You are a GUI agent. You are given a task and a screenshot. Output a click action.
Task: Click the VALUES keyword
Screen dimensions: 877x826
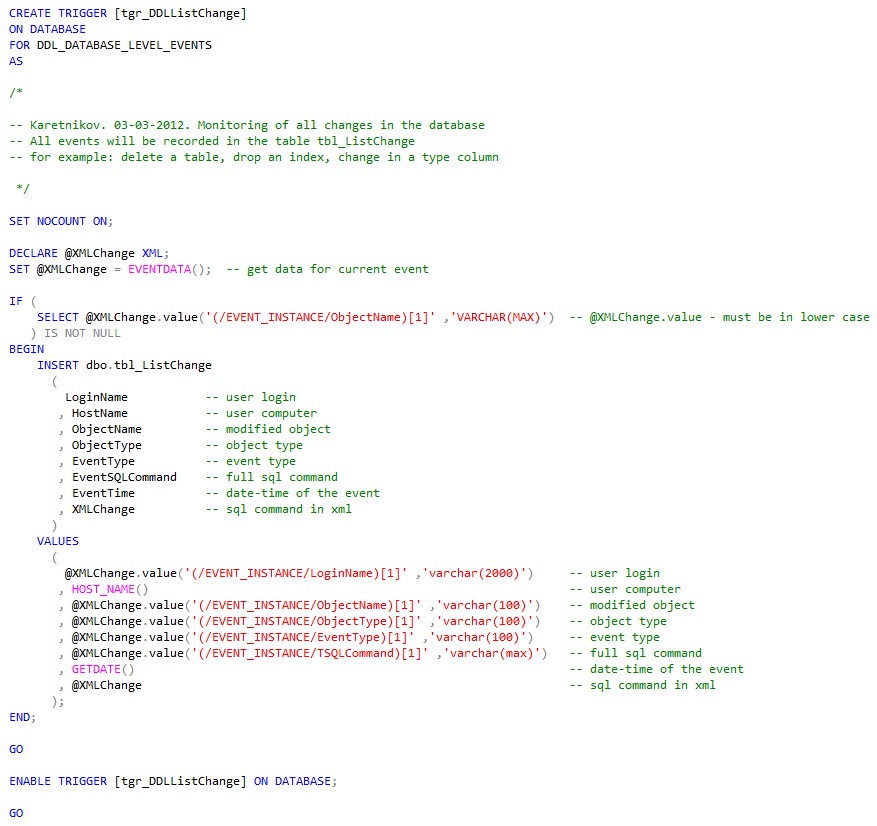[58, 541]
